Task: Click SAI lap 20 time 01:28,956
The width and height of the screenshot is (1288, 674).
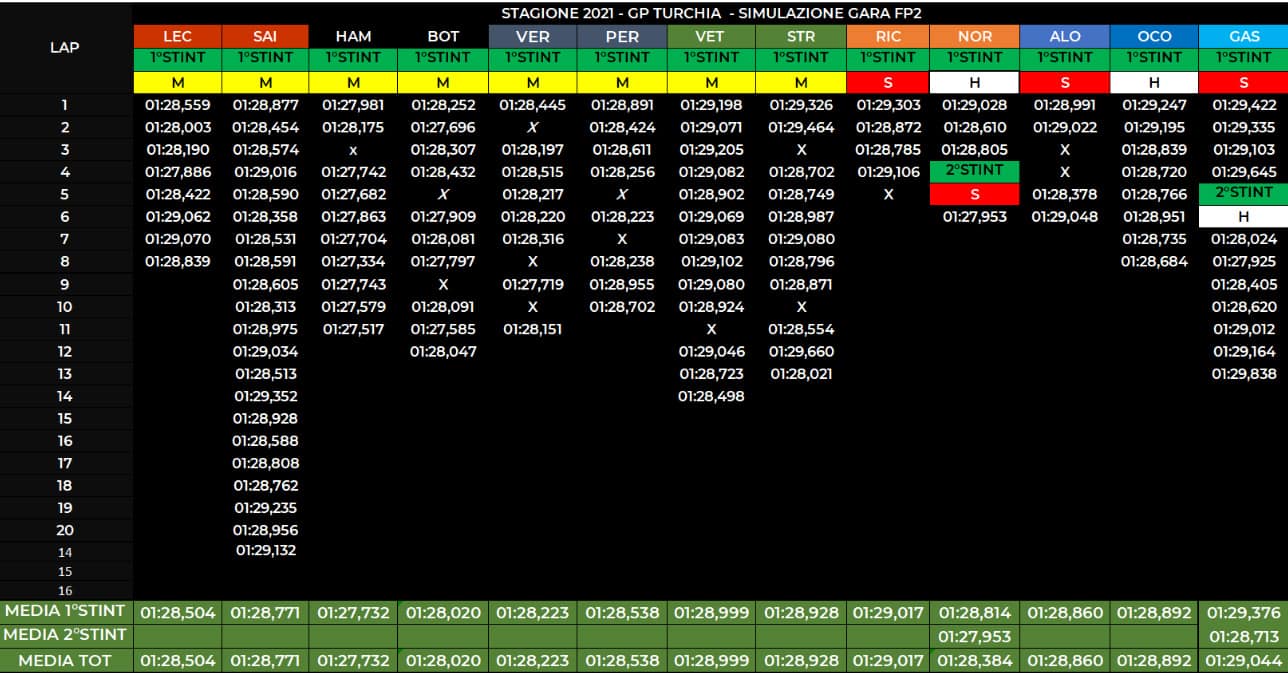Action: (x=265, y=530)
